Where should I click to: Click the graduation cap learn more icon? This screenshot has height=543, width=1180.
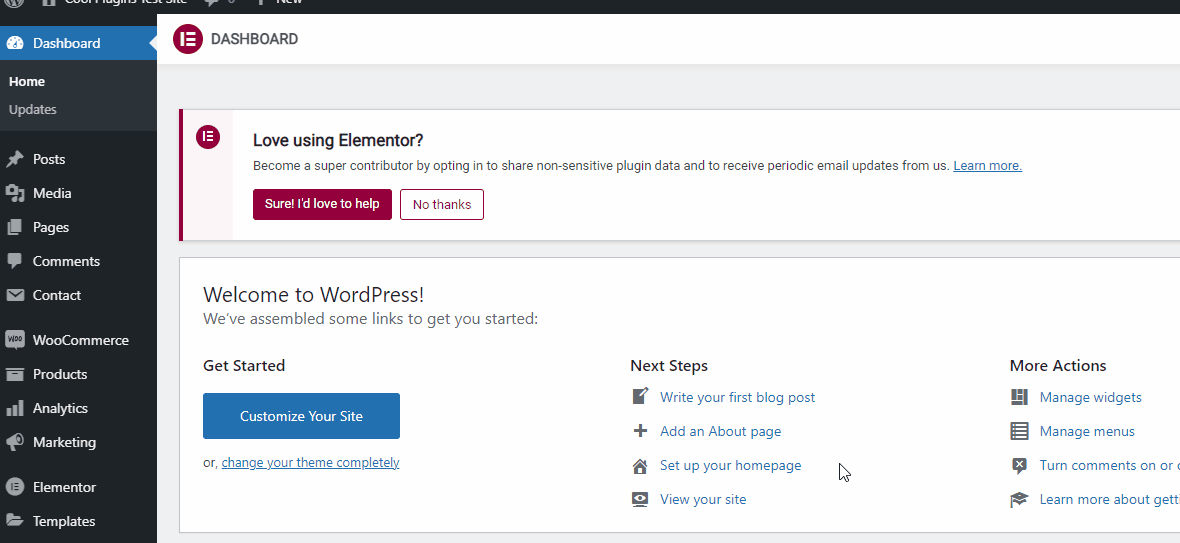click(x=1019, y=499)
